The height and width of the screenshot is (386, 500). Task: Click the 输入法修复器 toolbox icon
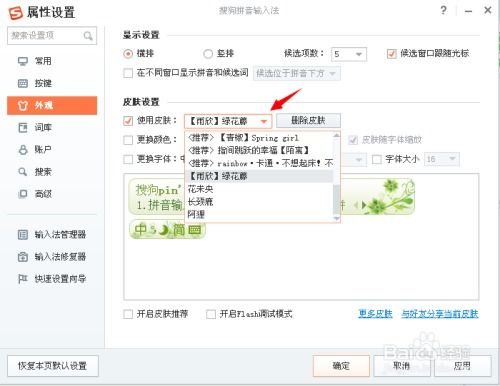point(23,257)
